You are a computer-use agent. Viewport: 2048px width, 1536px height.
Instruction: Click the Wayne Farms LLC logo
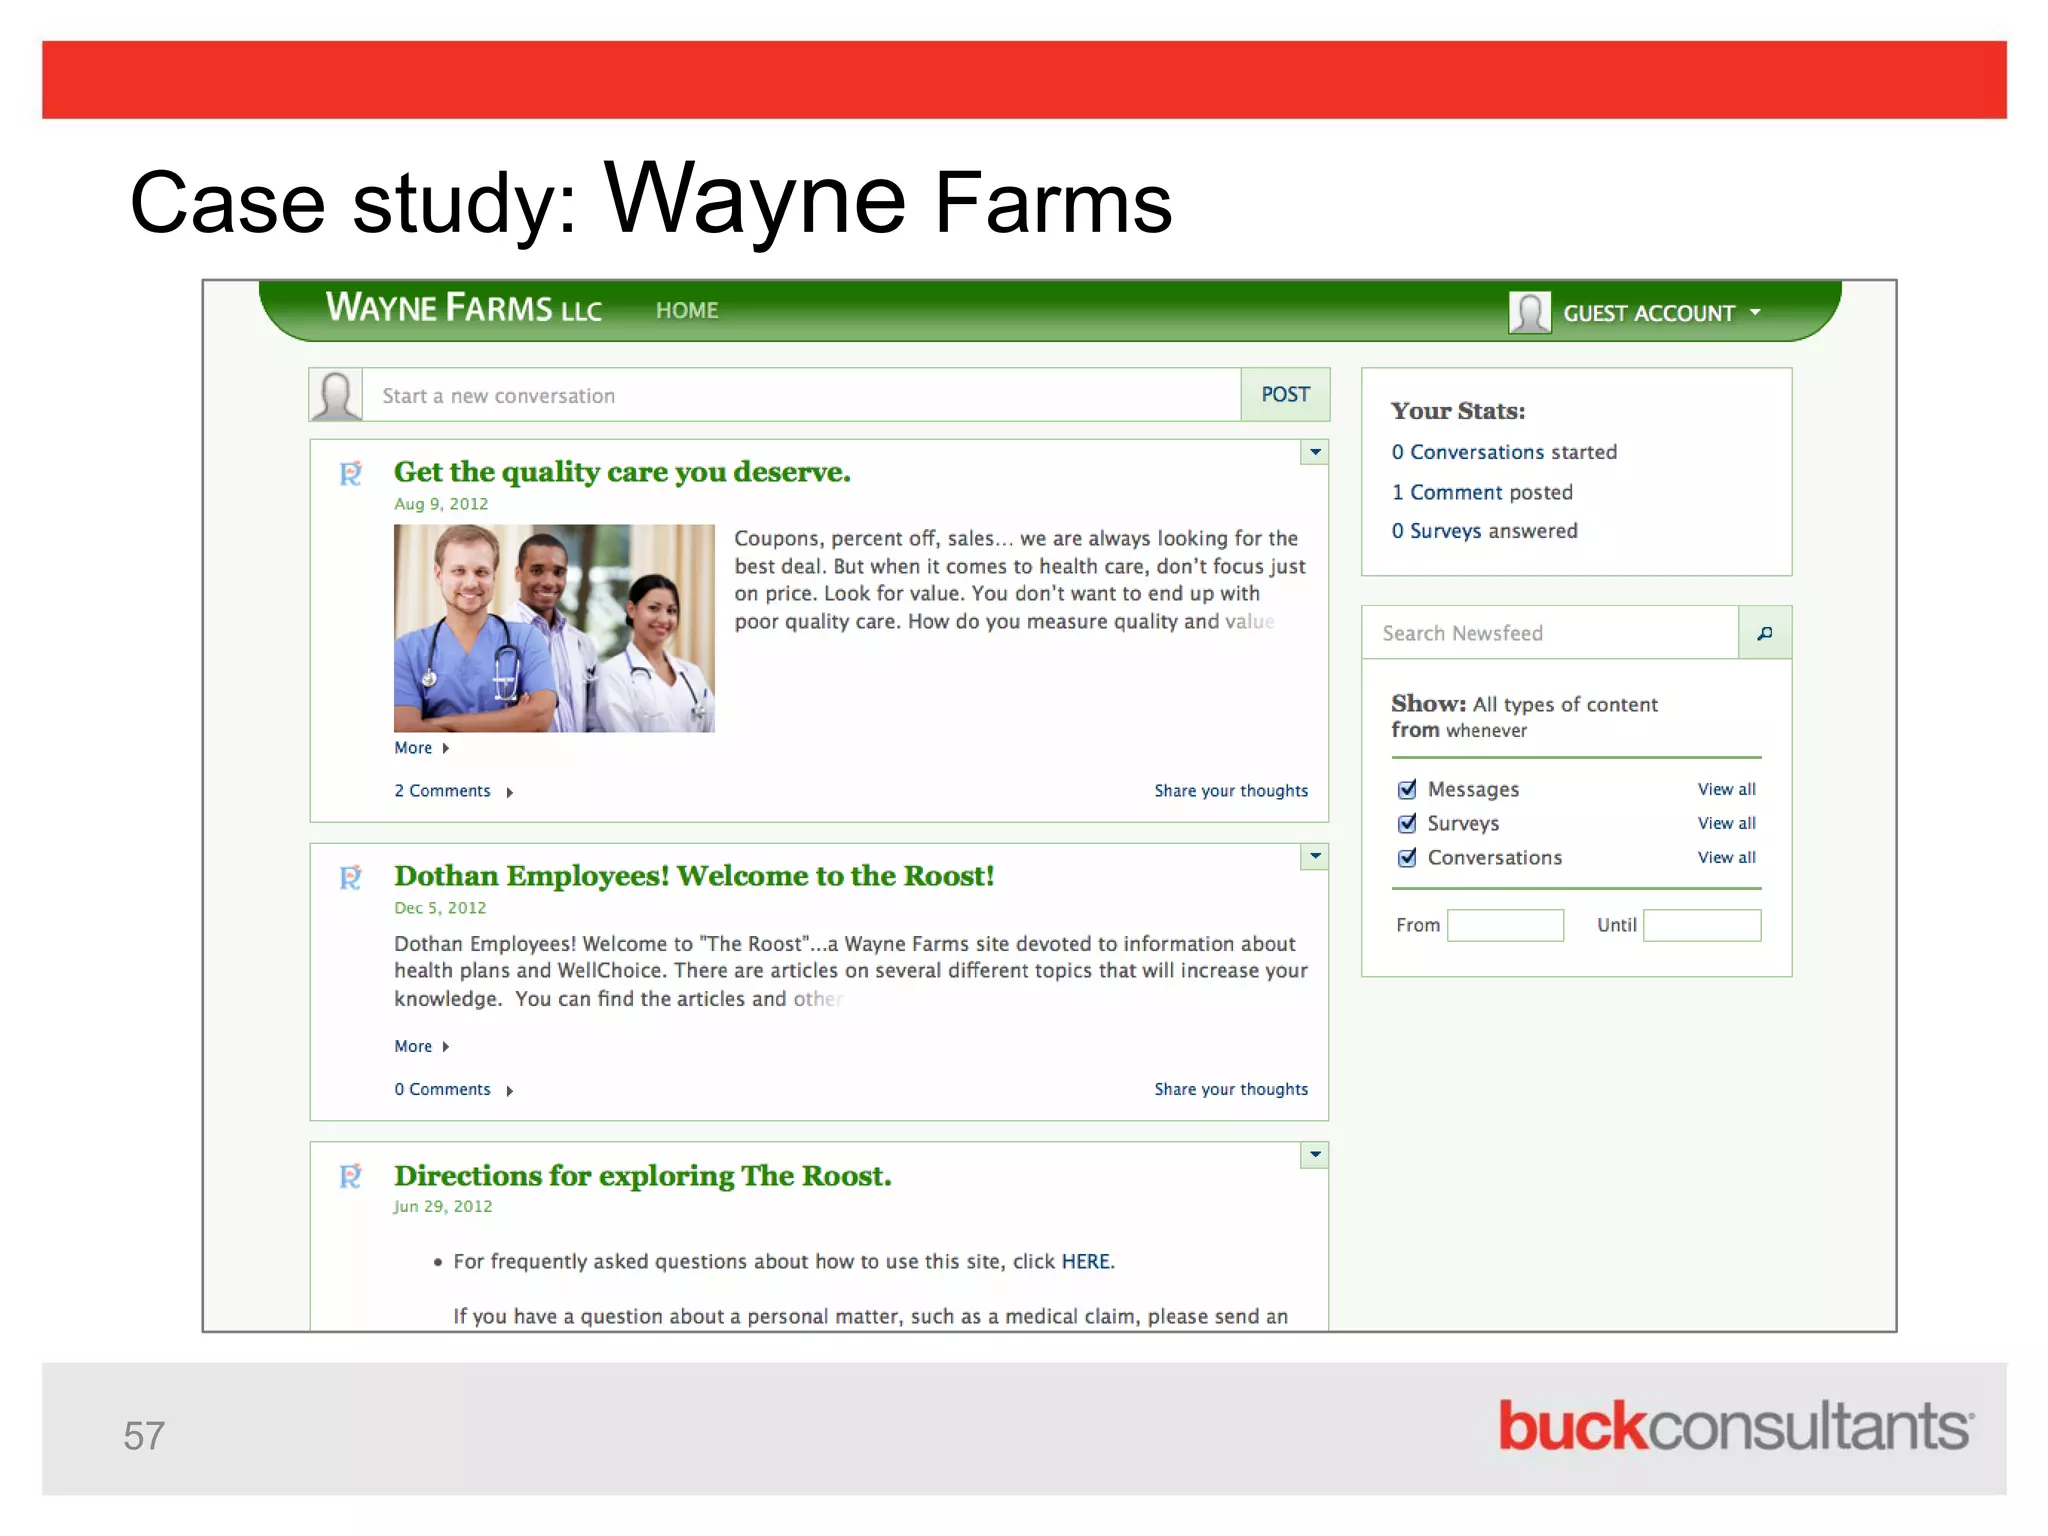point(464,307)
